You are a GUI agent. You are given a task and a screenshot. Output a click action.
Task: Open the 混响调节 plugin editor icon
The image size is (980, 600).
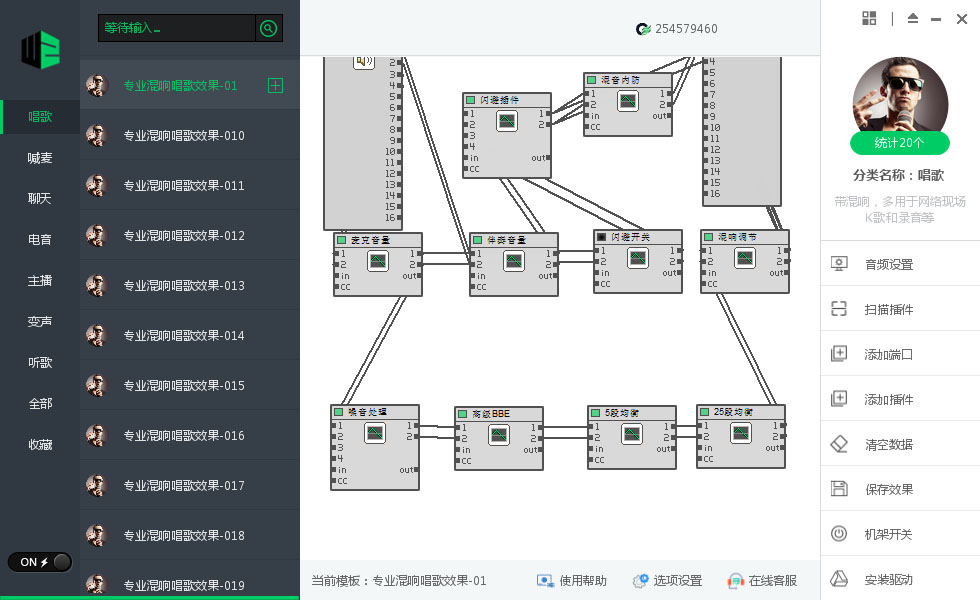point(744,258)
